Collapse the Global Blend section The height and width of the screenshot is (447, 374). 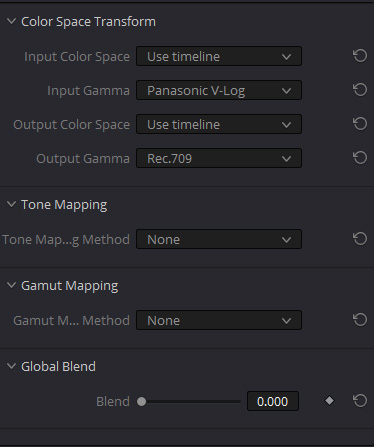pyautogui.click(x=11, y=366)
